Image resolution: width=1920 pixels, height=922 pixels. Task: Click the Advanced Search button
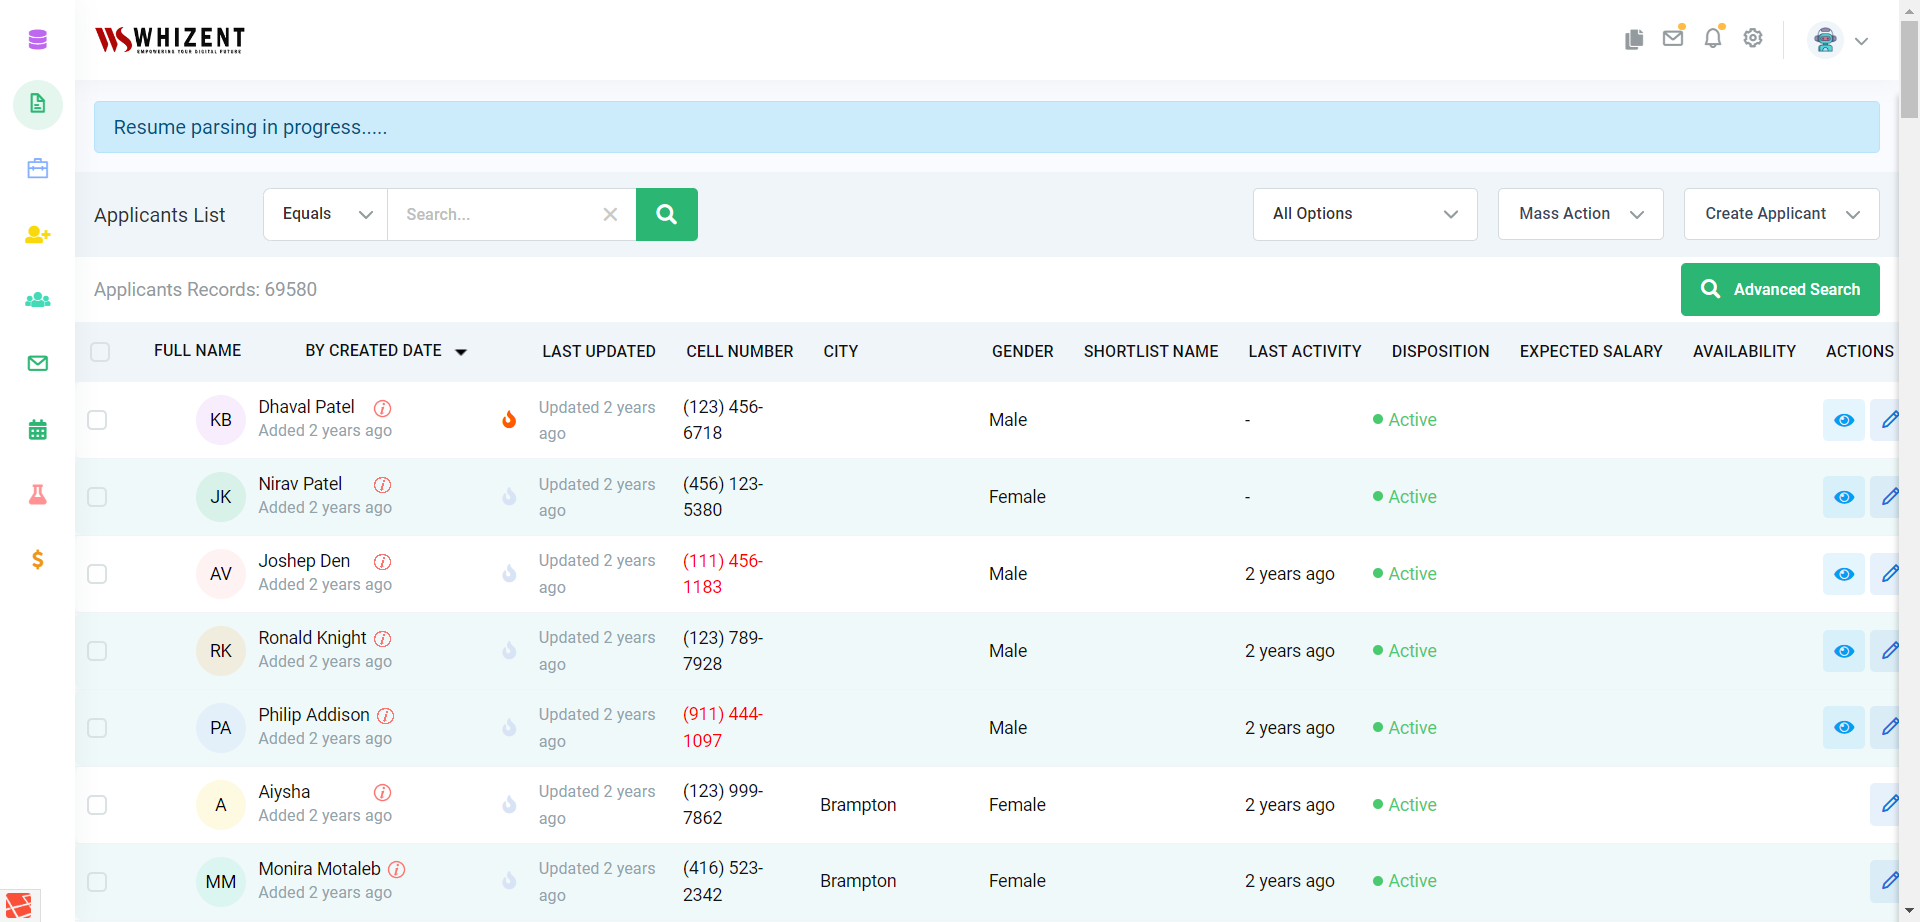click(1780, 289)
